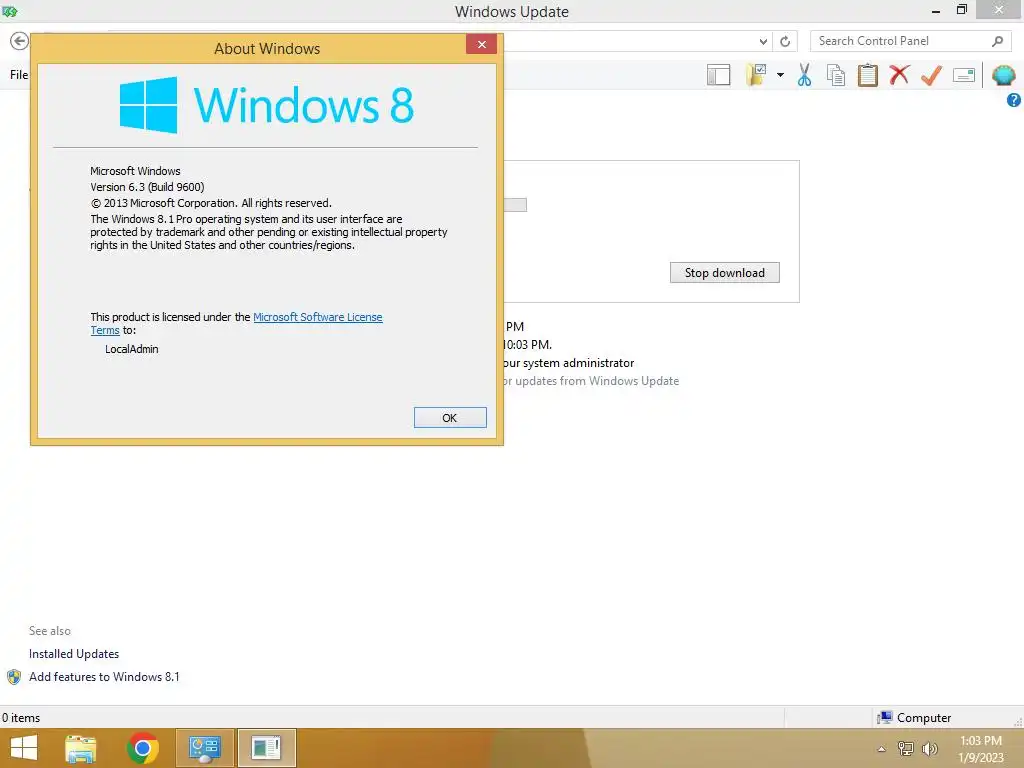1024x768 pixels.
Task: Click the Back arrow in Windows Update
Action: [x=20, y=41]
